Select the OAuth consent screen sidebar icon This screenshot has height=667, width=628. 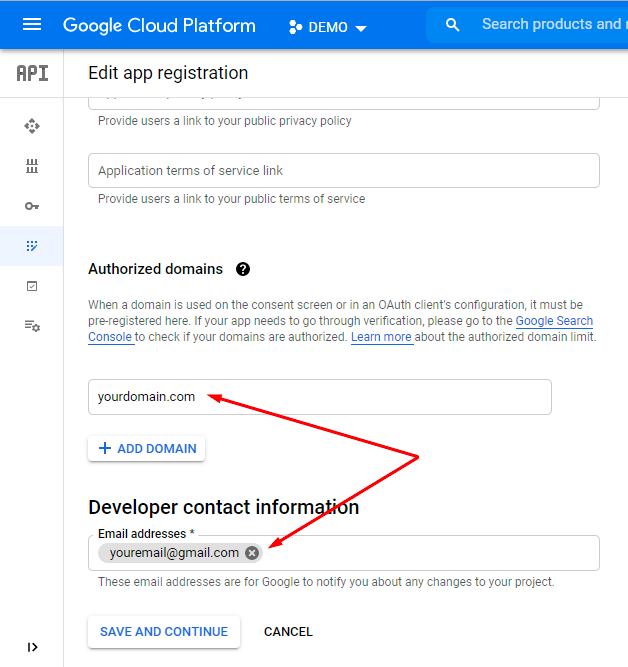click(x=32, y=246)
